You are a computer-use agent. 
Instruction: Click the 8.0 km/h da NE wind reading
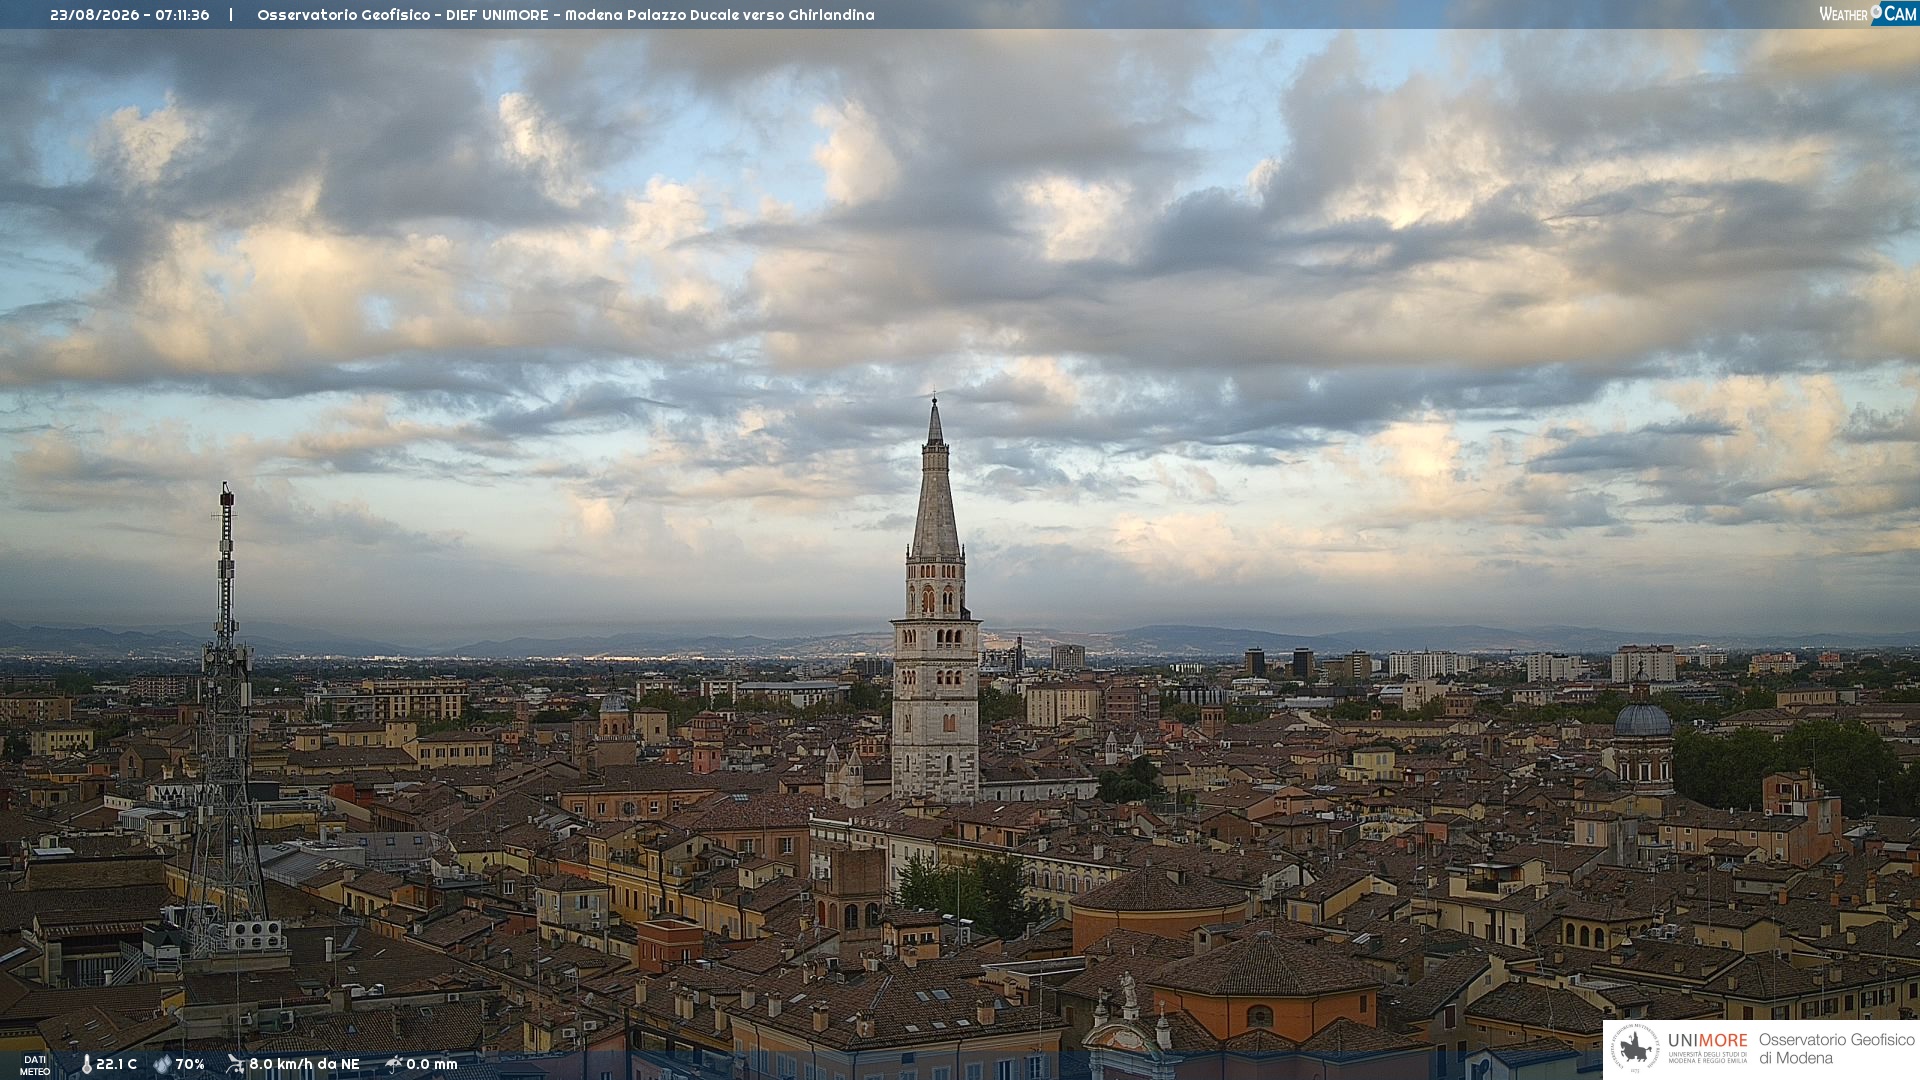[304, 1064]
